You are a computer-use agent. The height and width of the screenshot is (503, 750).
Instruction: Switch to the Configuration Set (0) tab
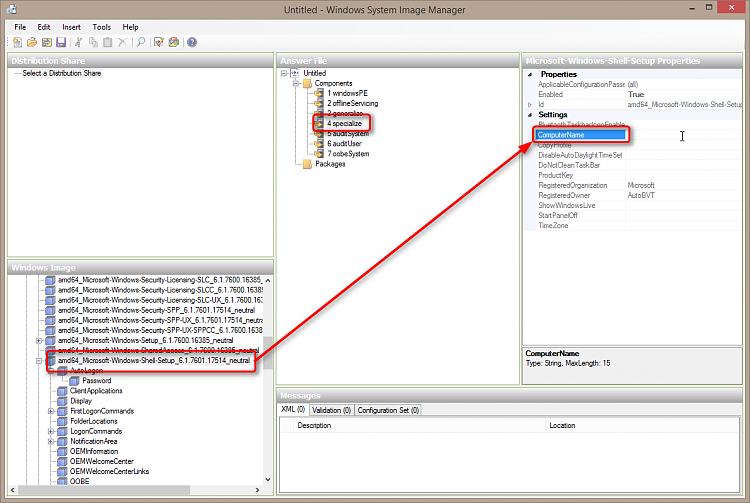[x=388, y=410]
